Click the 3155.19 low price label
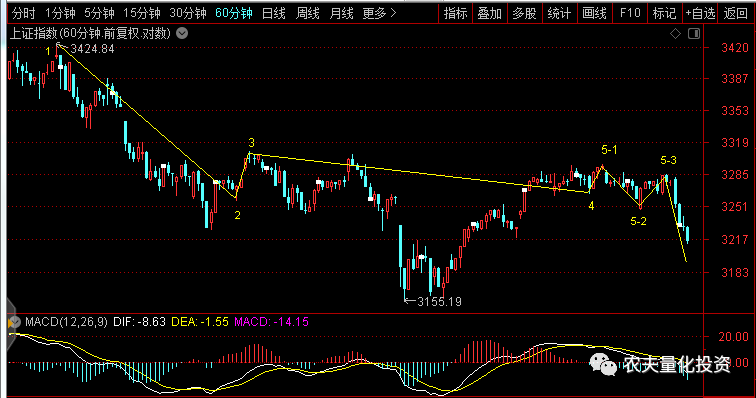This screenshot has width=756, height=398. [x=439, y=302]
